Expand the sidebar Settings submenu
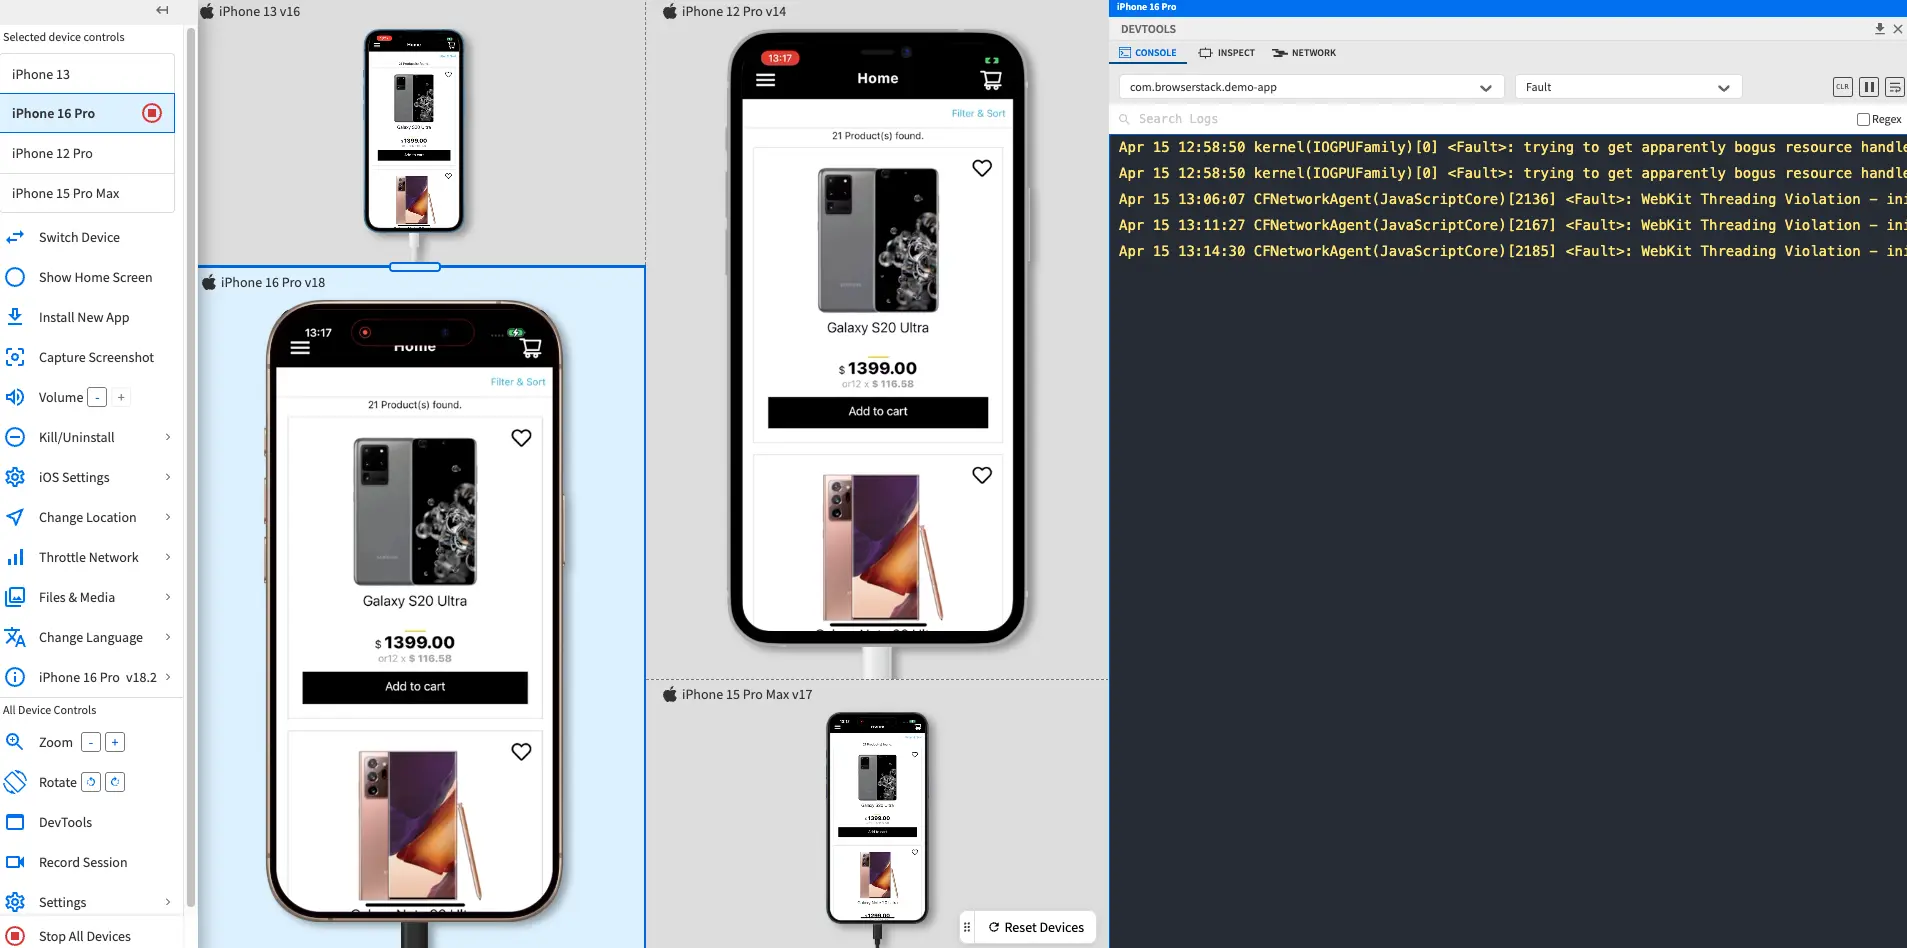 [x=167, y=902]
